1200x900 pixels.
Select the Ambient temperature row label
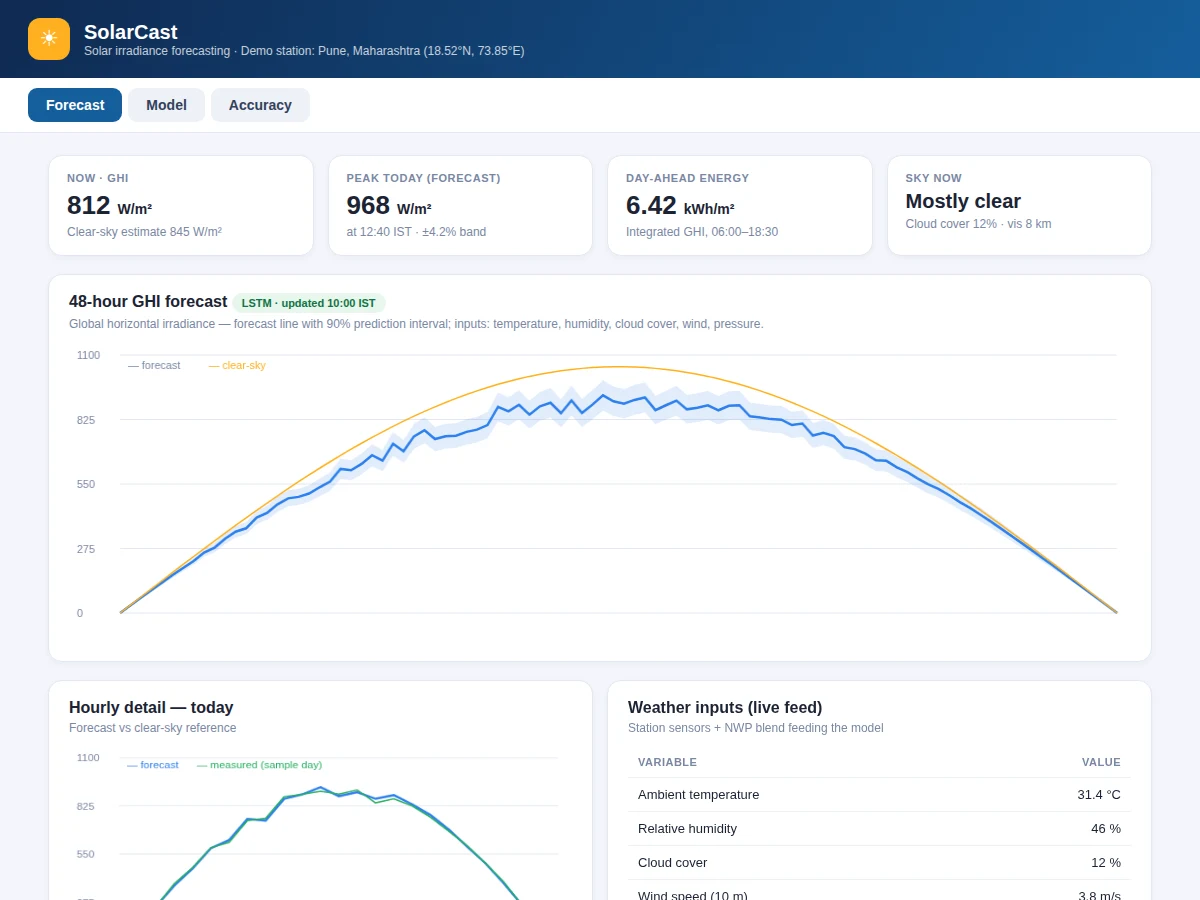click(x=698, y=795)
